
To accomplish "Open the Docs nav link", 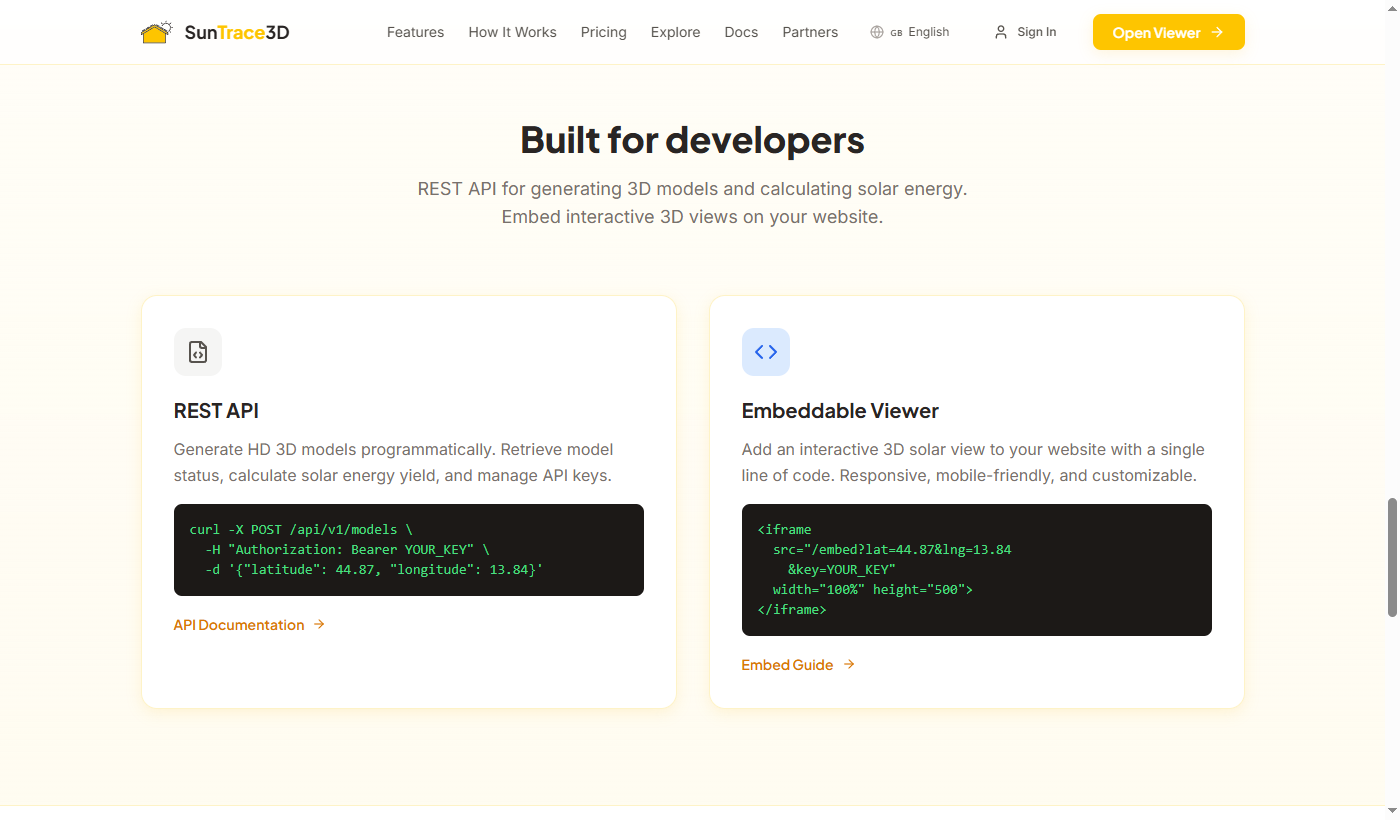I will click(741, 32).
